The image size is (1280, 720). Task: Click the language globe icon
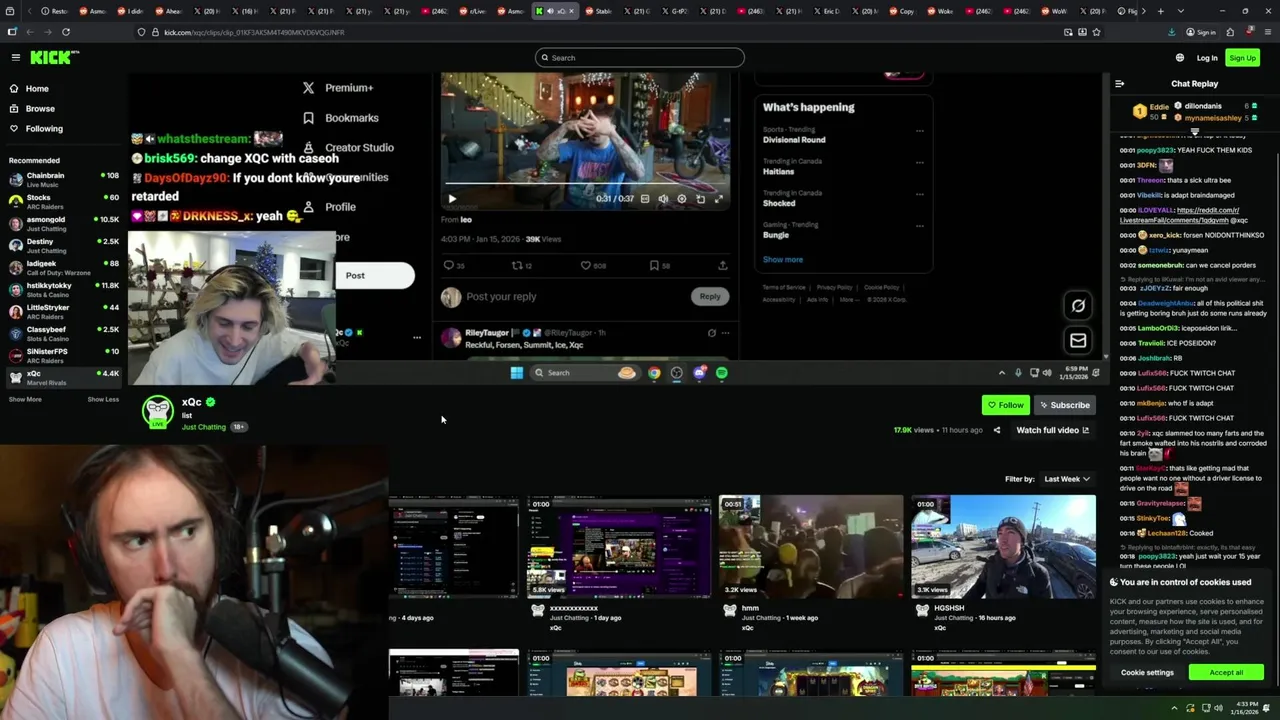(1180, 58)
